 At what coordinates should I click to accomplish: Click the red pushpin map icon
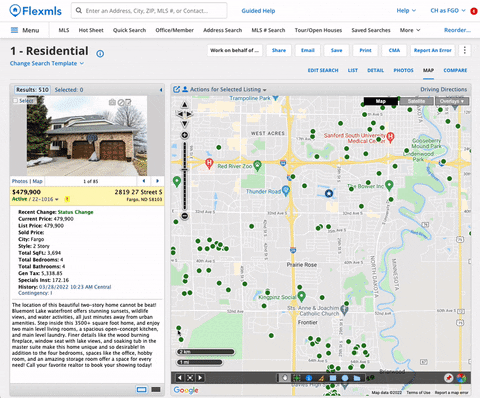pyautogui.click(x=449, y=378)
